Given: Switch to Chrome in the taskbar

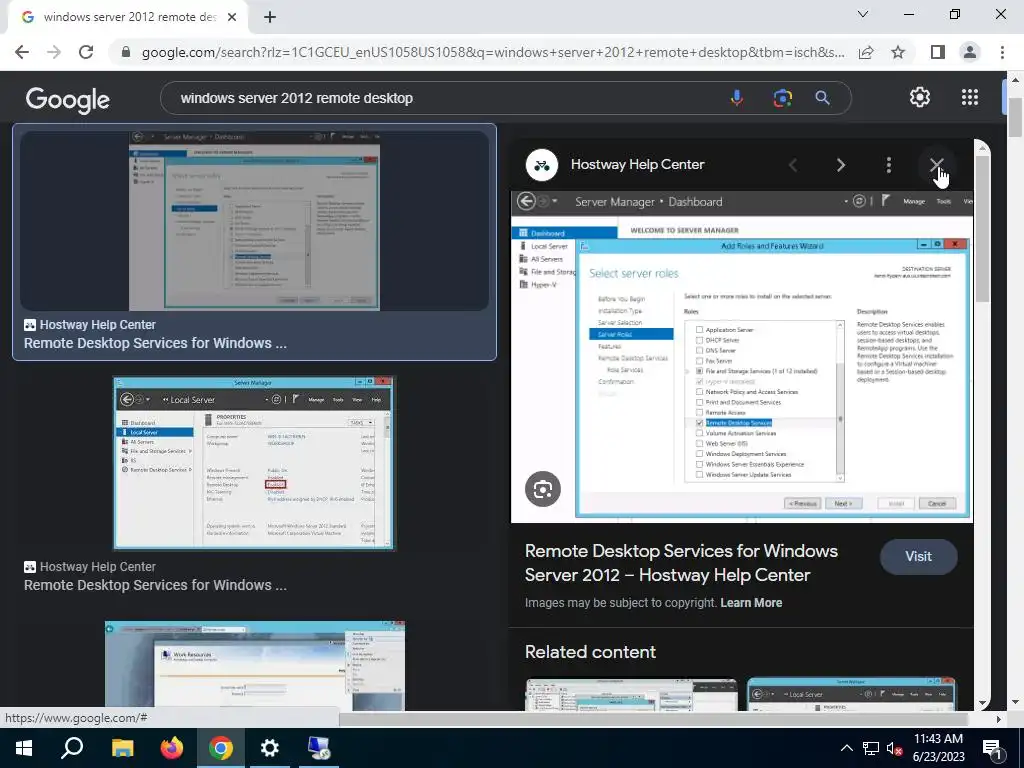Looking at the screenshot, I should pos(221,748).
